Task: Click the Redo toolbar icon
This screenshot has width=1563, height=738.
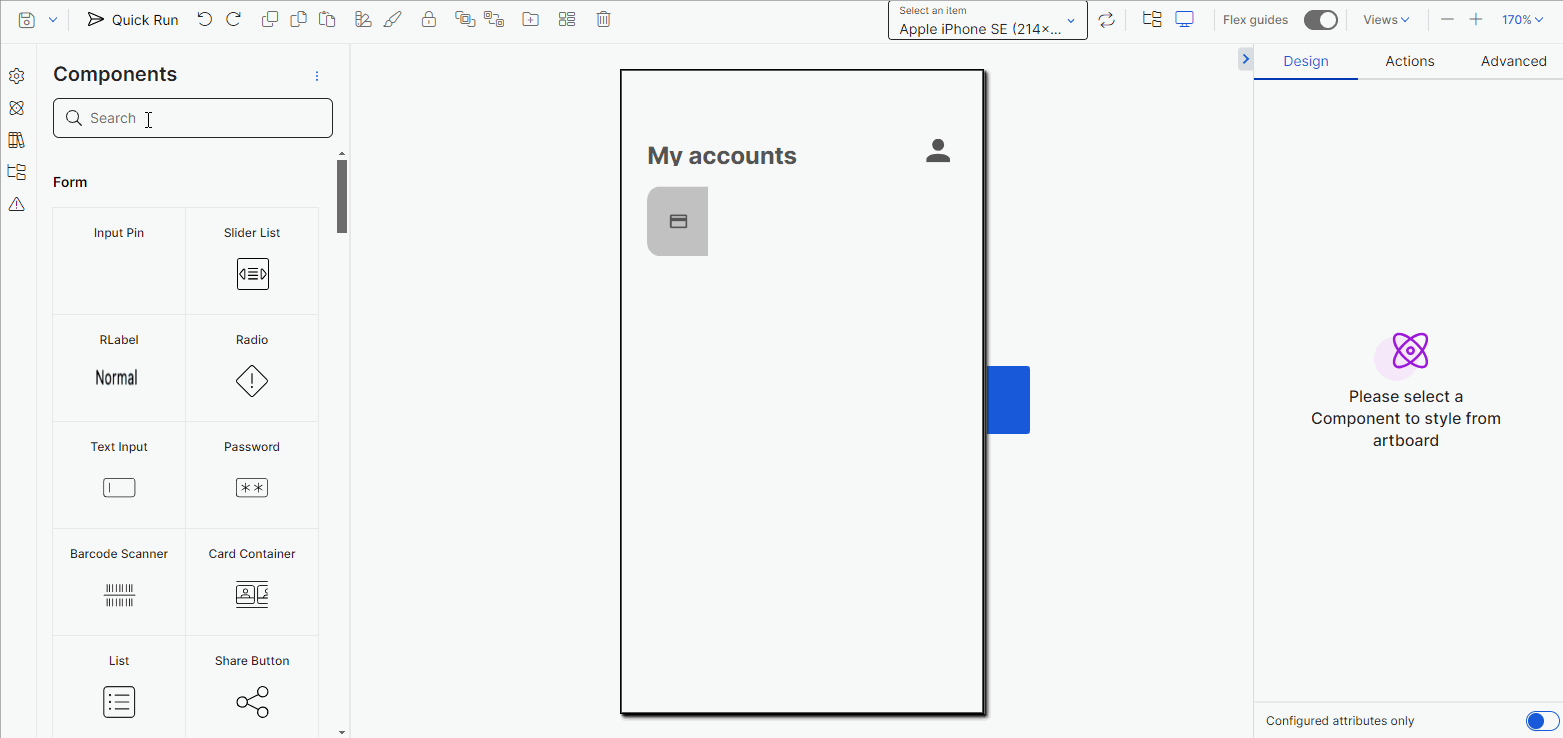Action: coord(235,18)
